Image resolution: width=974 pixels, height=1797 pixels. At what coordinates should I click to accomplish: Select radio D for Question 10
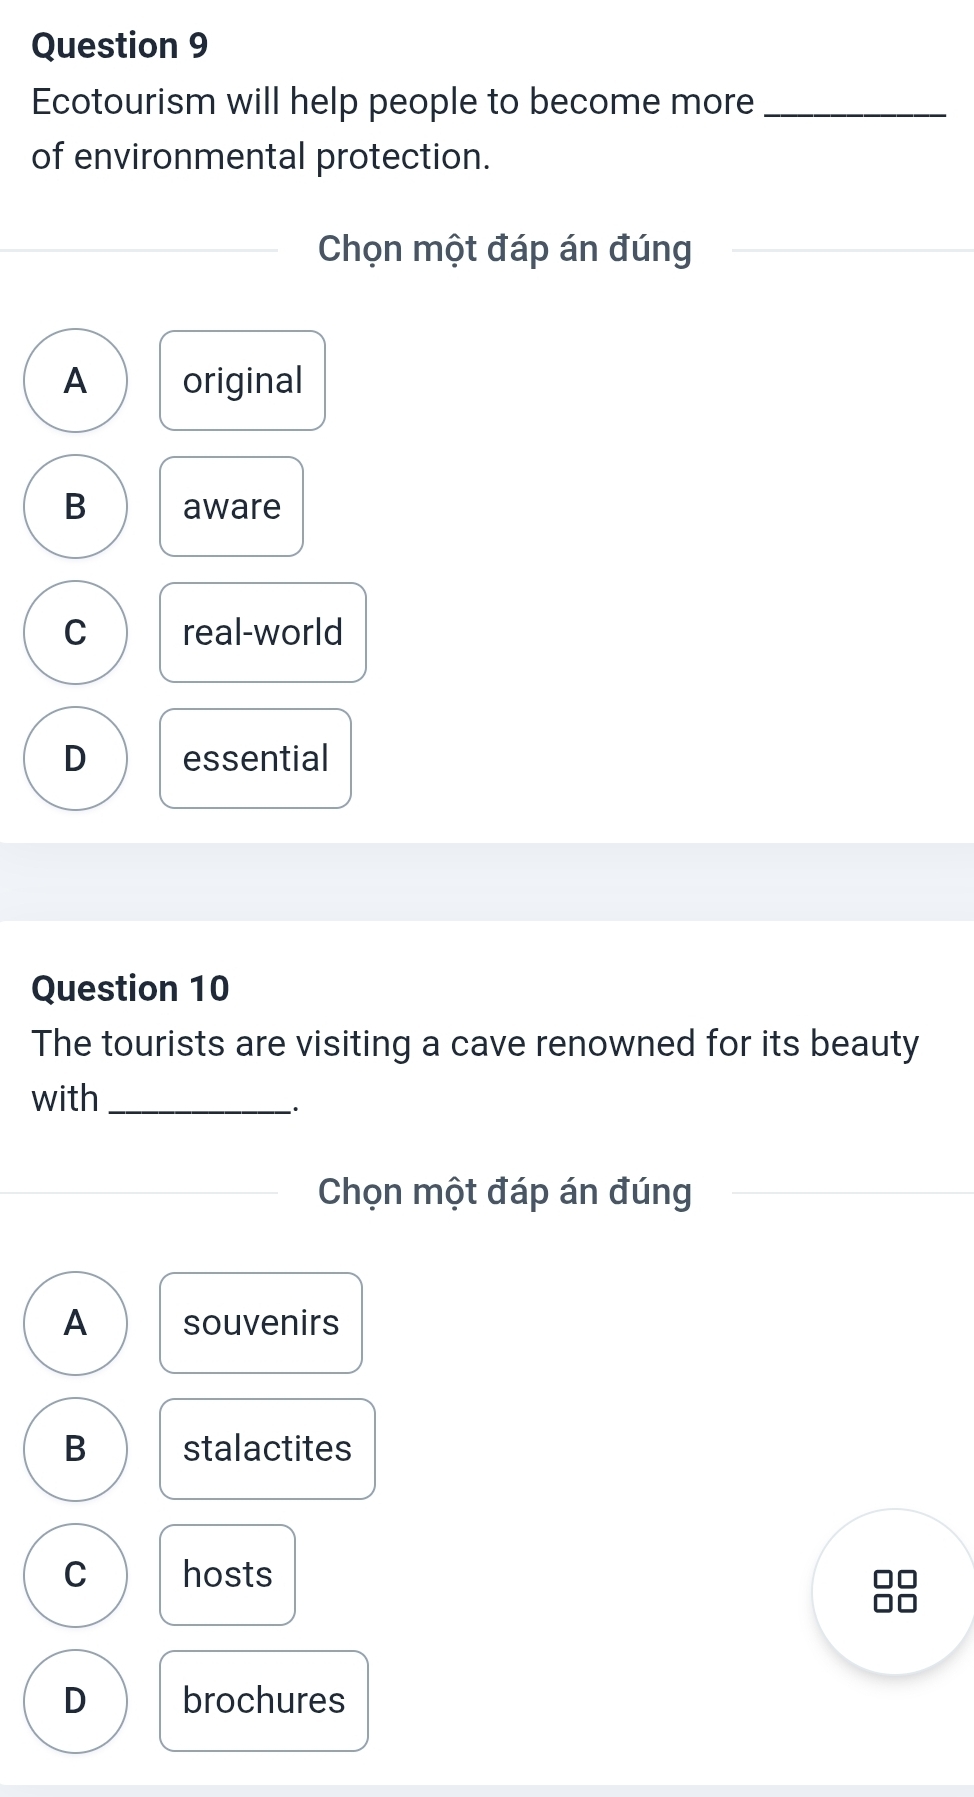coord(76,1701)
